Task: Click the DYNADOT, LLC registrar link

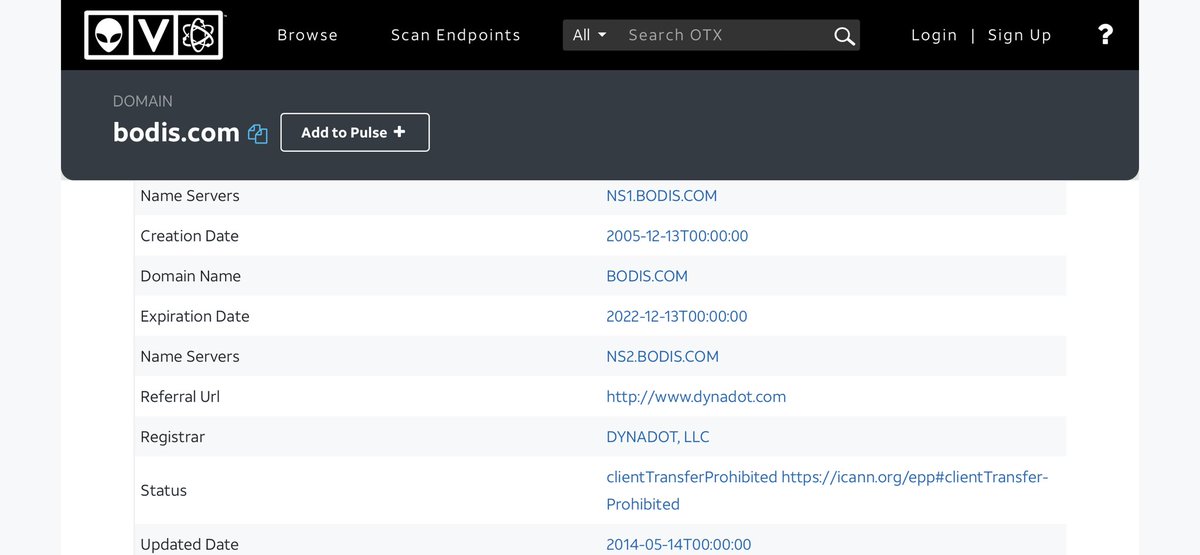Action: click(657, 436)
